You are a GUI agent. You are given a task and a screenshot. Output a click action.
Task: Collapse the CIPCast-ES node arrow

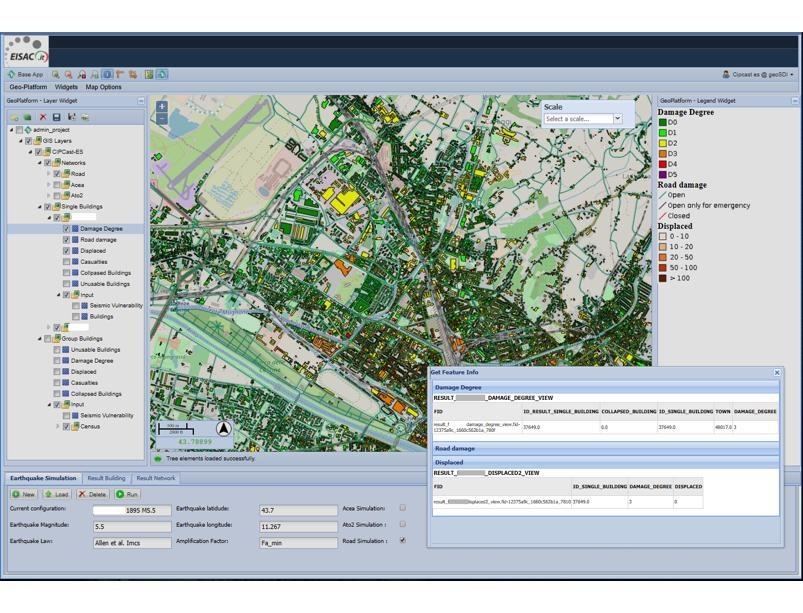pos(30,152)
